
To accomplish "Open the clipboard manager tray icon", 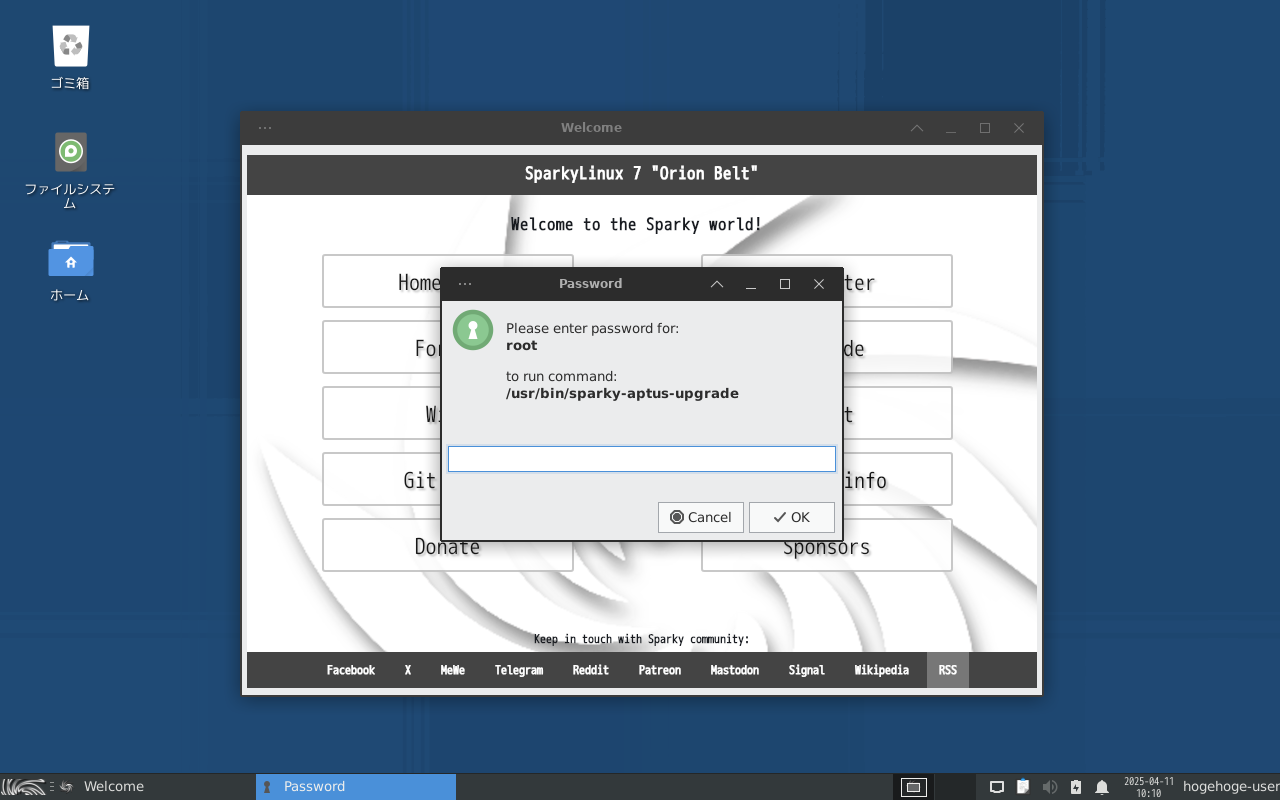I will coord(1023,787).
